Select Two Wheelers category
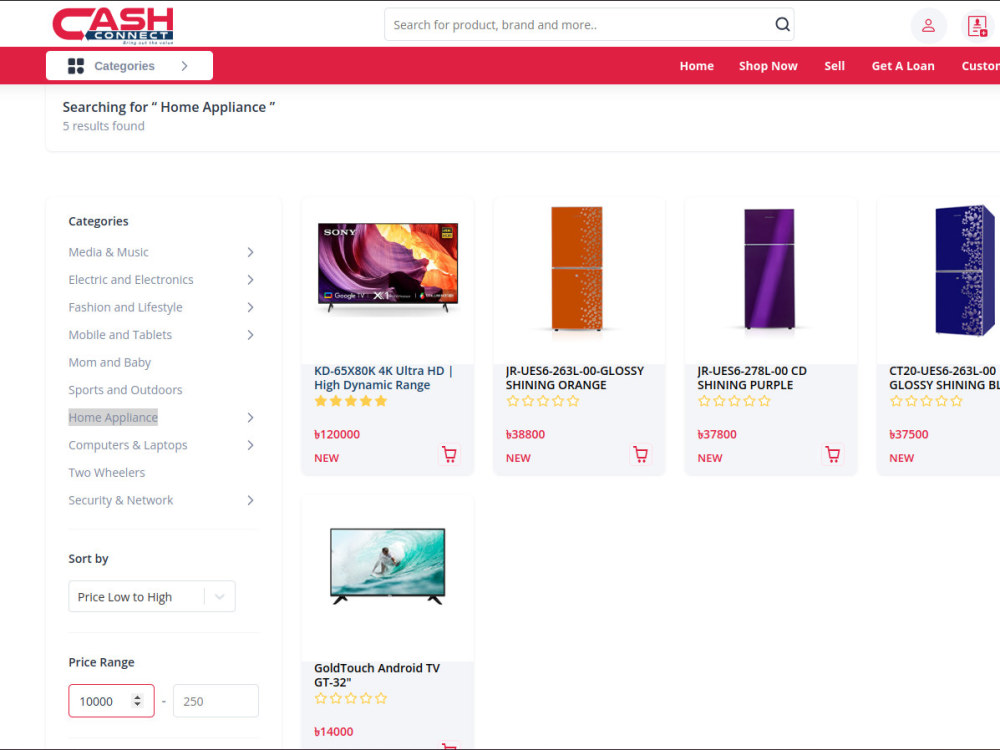The width and height of the screenshot is (1000, 750). 107,473
